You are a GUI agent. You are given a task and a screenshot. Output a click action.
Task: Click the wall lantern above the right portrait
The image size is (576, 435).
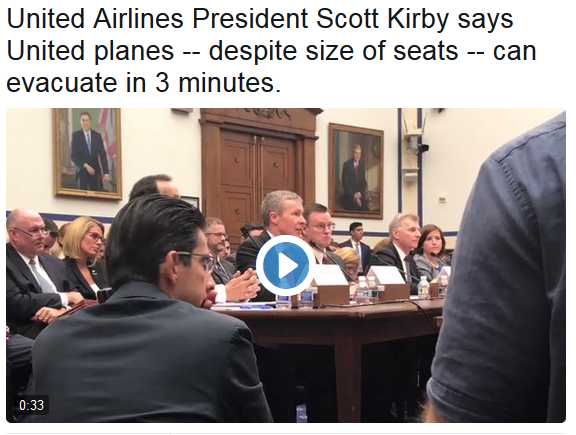pos(415,129)
